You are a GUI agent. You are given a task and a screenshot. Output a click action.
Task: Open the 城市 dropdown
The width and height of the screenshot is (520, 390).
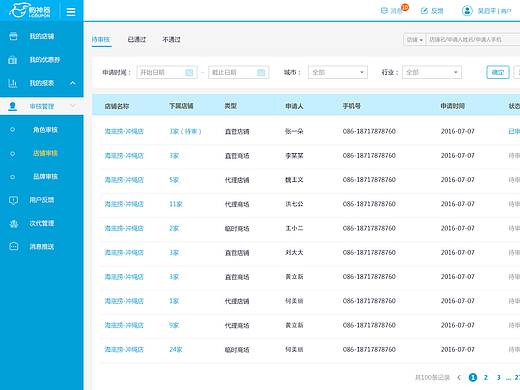[338, 72]
